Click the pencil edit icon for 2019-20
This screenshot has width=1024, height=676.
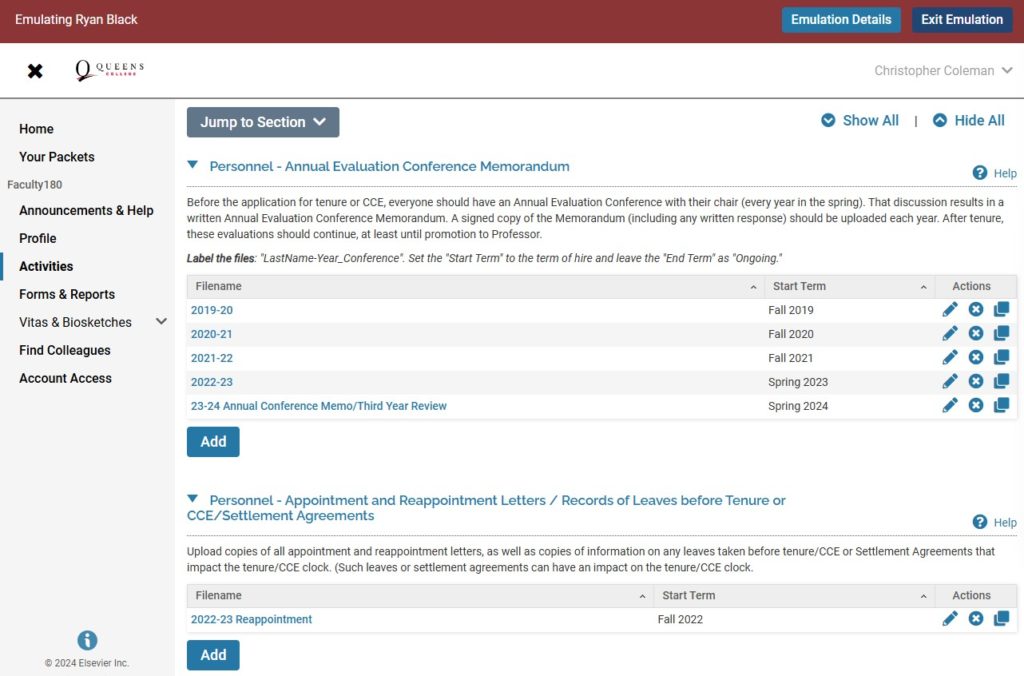950,310
